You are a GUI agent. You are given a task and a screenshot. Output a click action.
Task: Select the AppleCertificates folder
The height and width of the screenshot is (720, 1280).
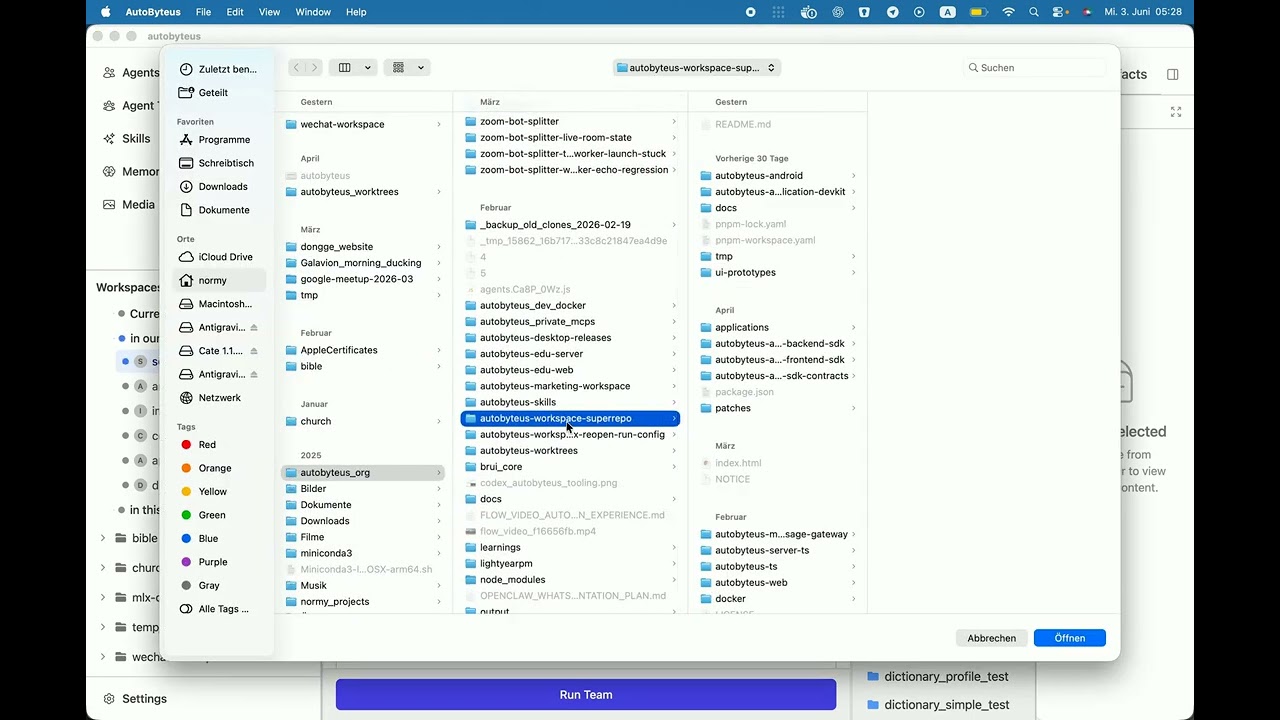[x=363, y=350]
